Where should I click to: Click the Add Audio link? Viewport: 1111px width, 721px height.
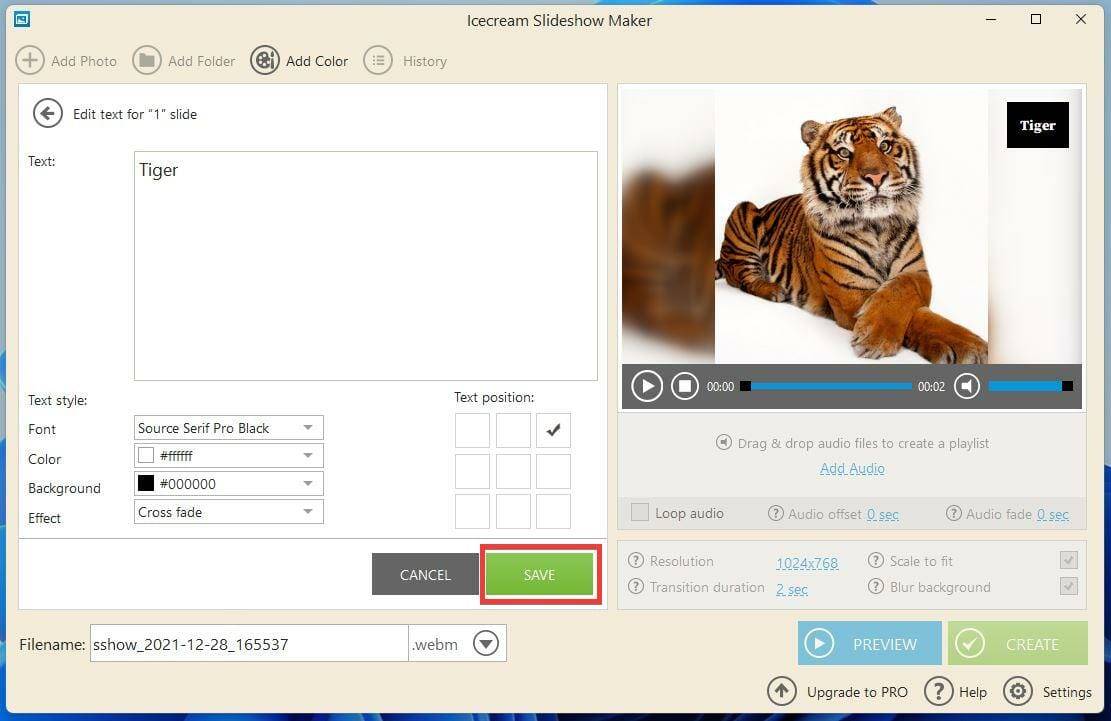(x=852, y=468)
